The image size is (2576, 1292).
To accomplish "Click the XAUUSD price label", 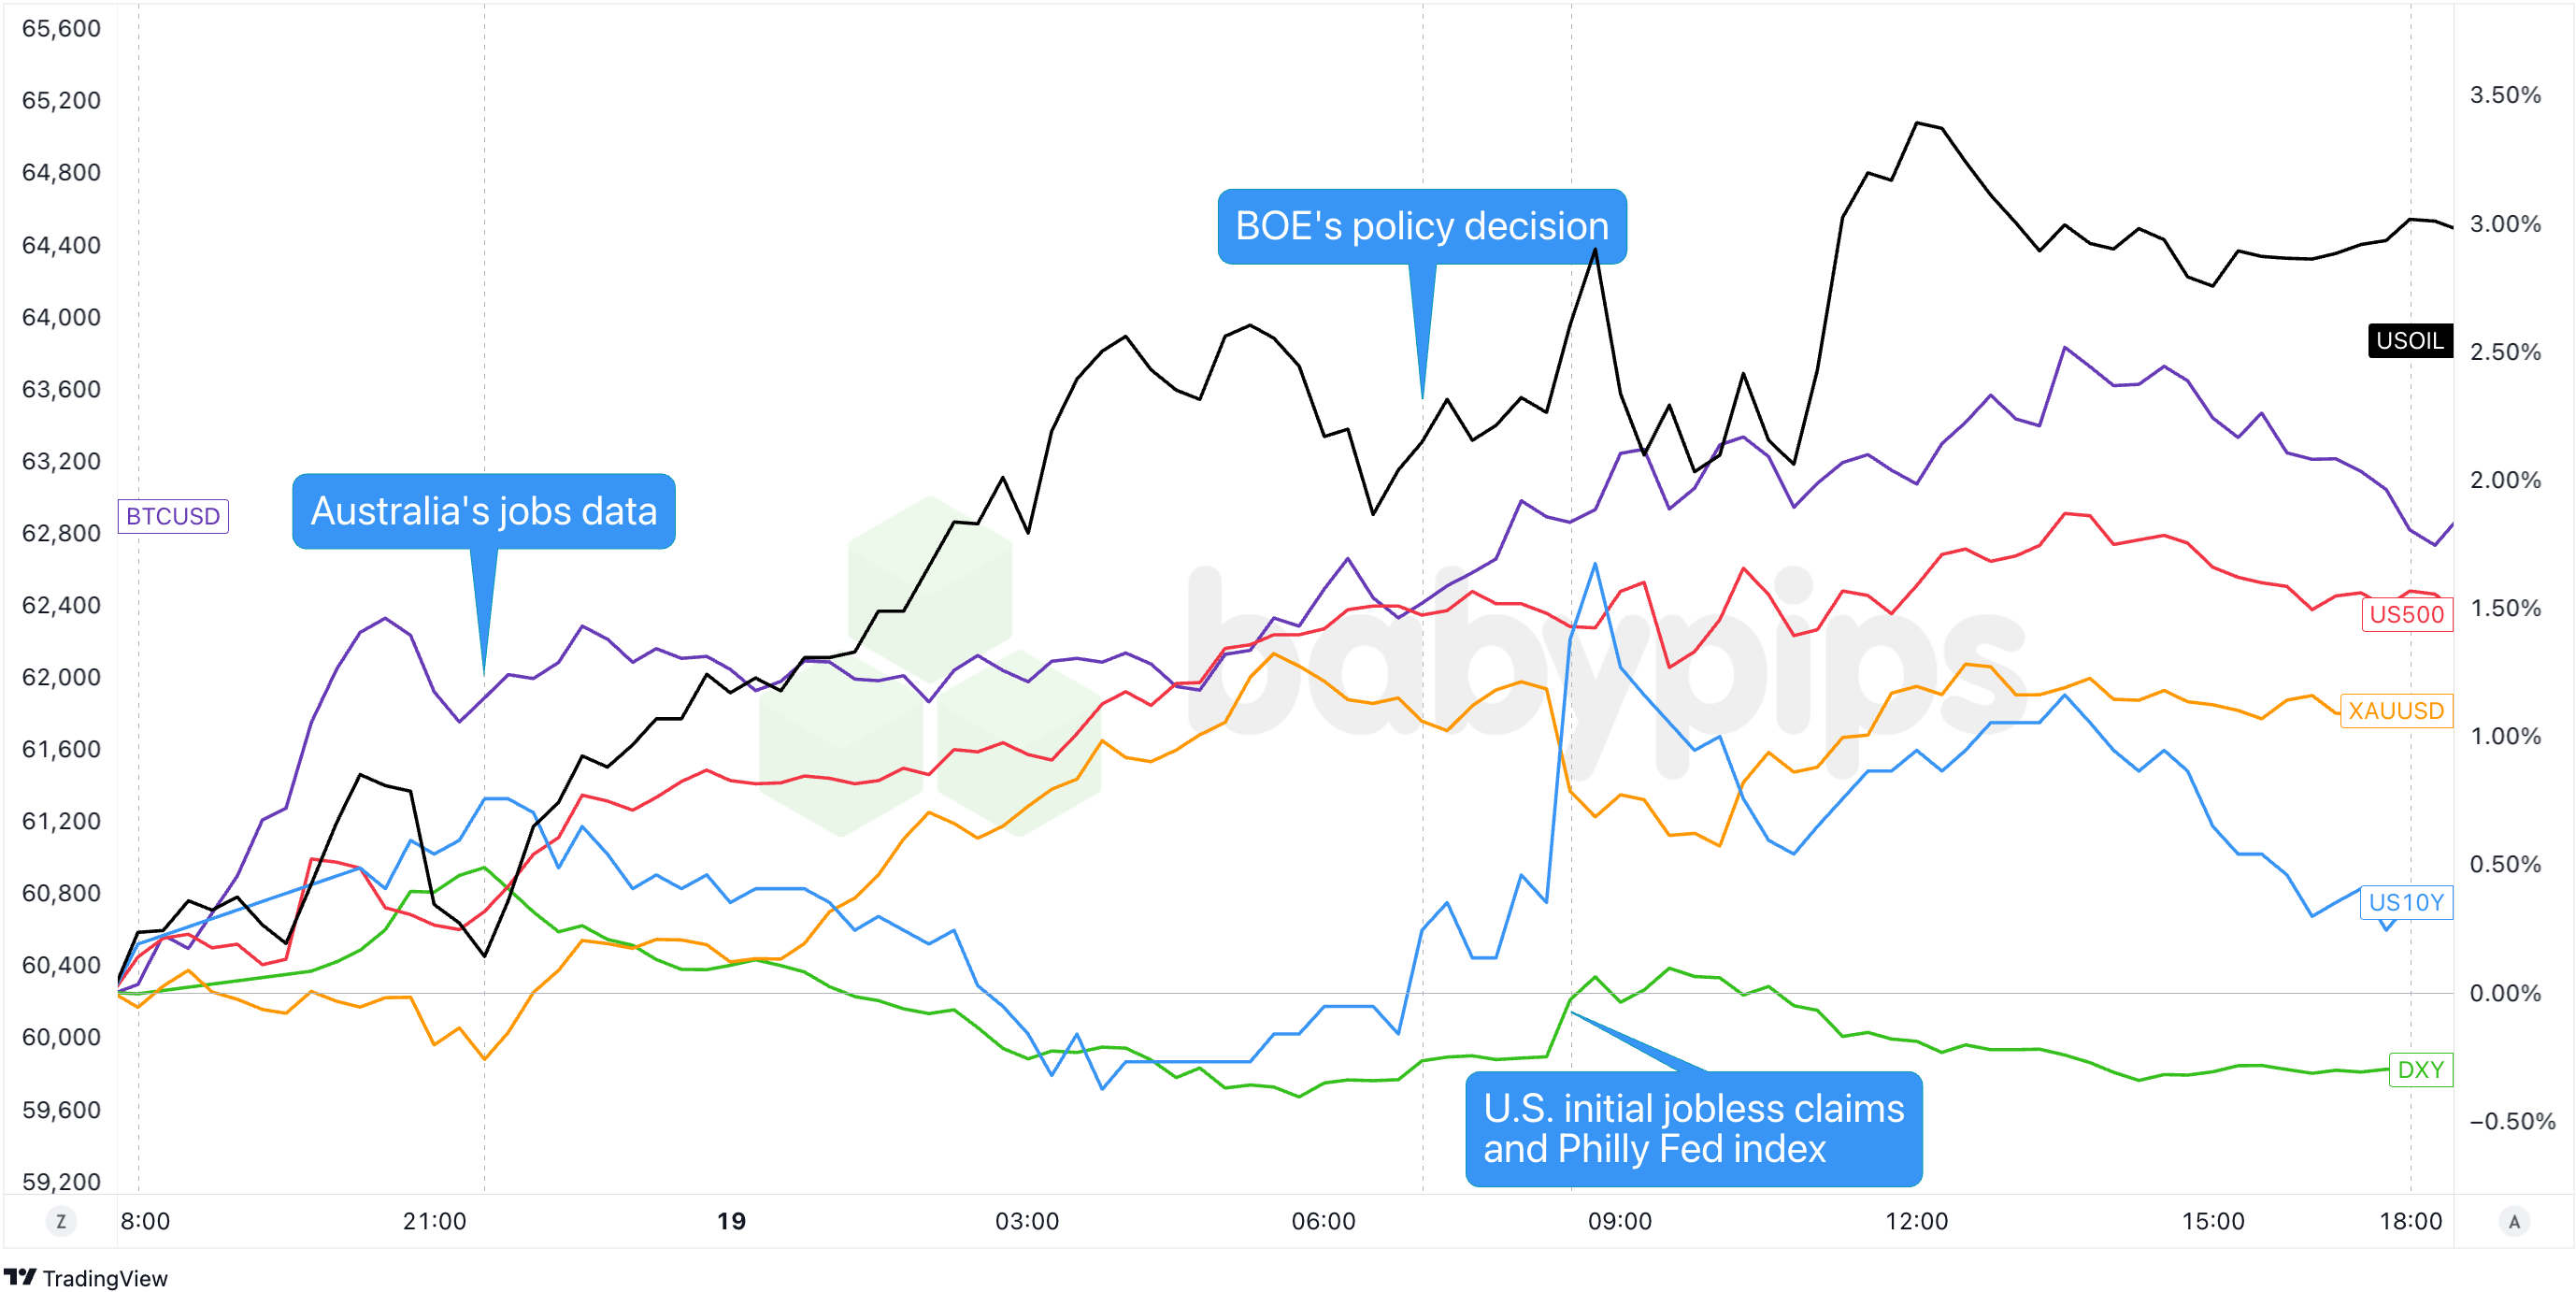I will [2395, 711].
